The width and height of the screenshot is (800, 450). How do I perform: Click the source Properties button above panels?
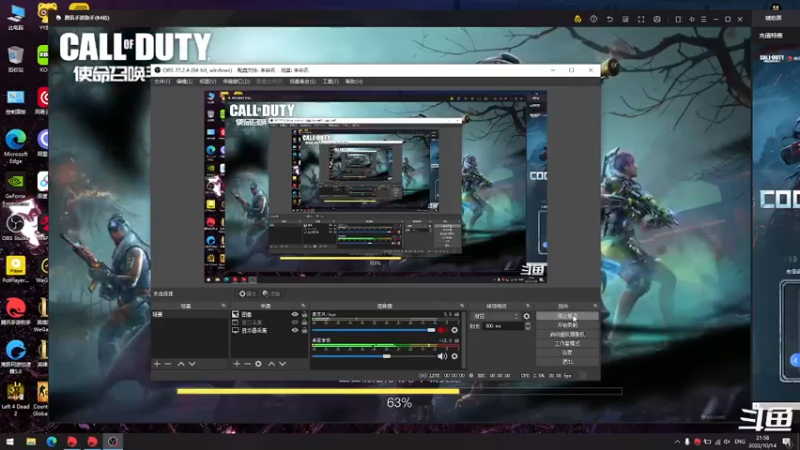(247, 294)
